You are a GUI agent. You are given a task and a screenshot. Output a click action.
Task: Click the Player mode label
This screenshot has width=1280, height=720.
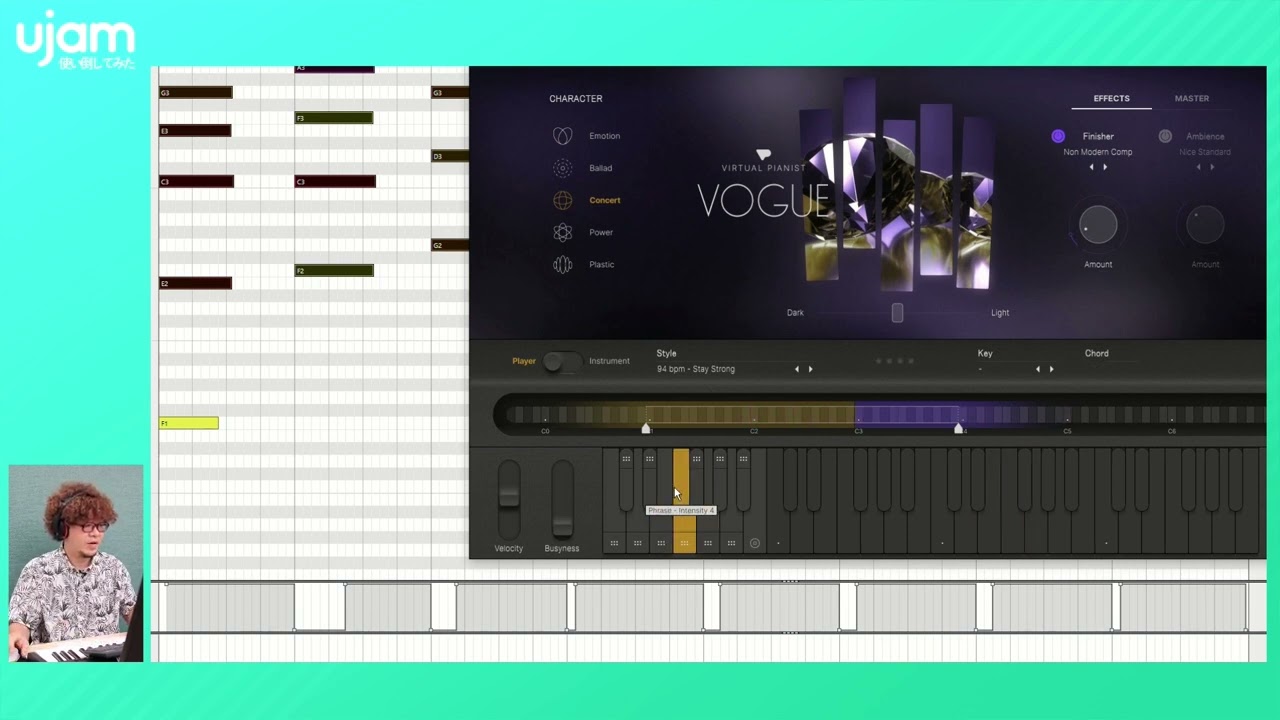[x=524, y=361]
